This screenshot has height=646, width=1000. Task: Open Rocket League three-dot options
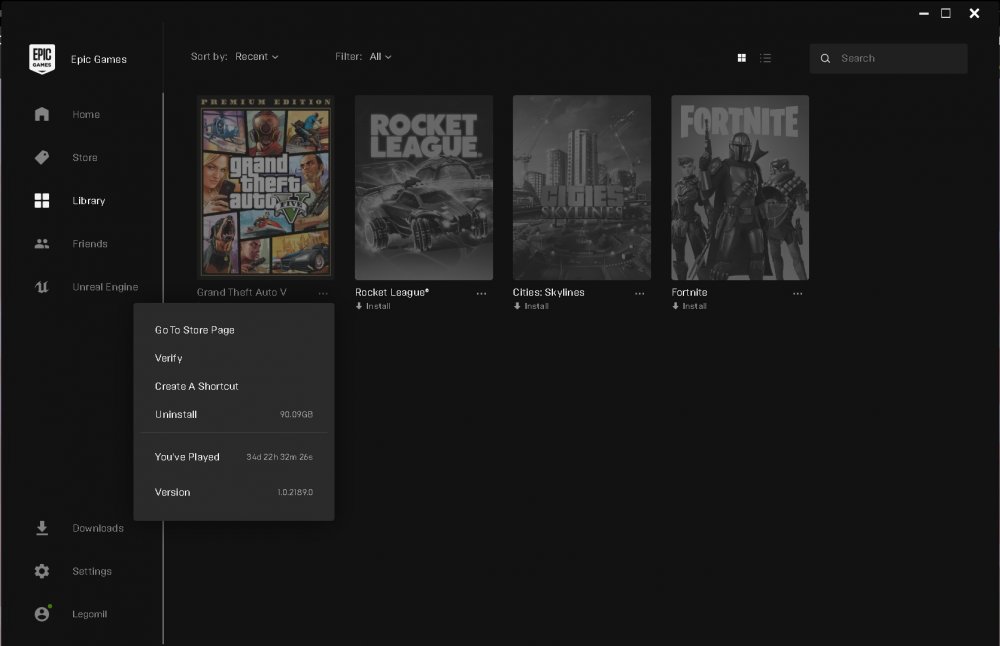[482, 293]
